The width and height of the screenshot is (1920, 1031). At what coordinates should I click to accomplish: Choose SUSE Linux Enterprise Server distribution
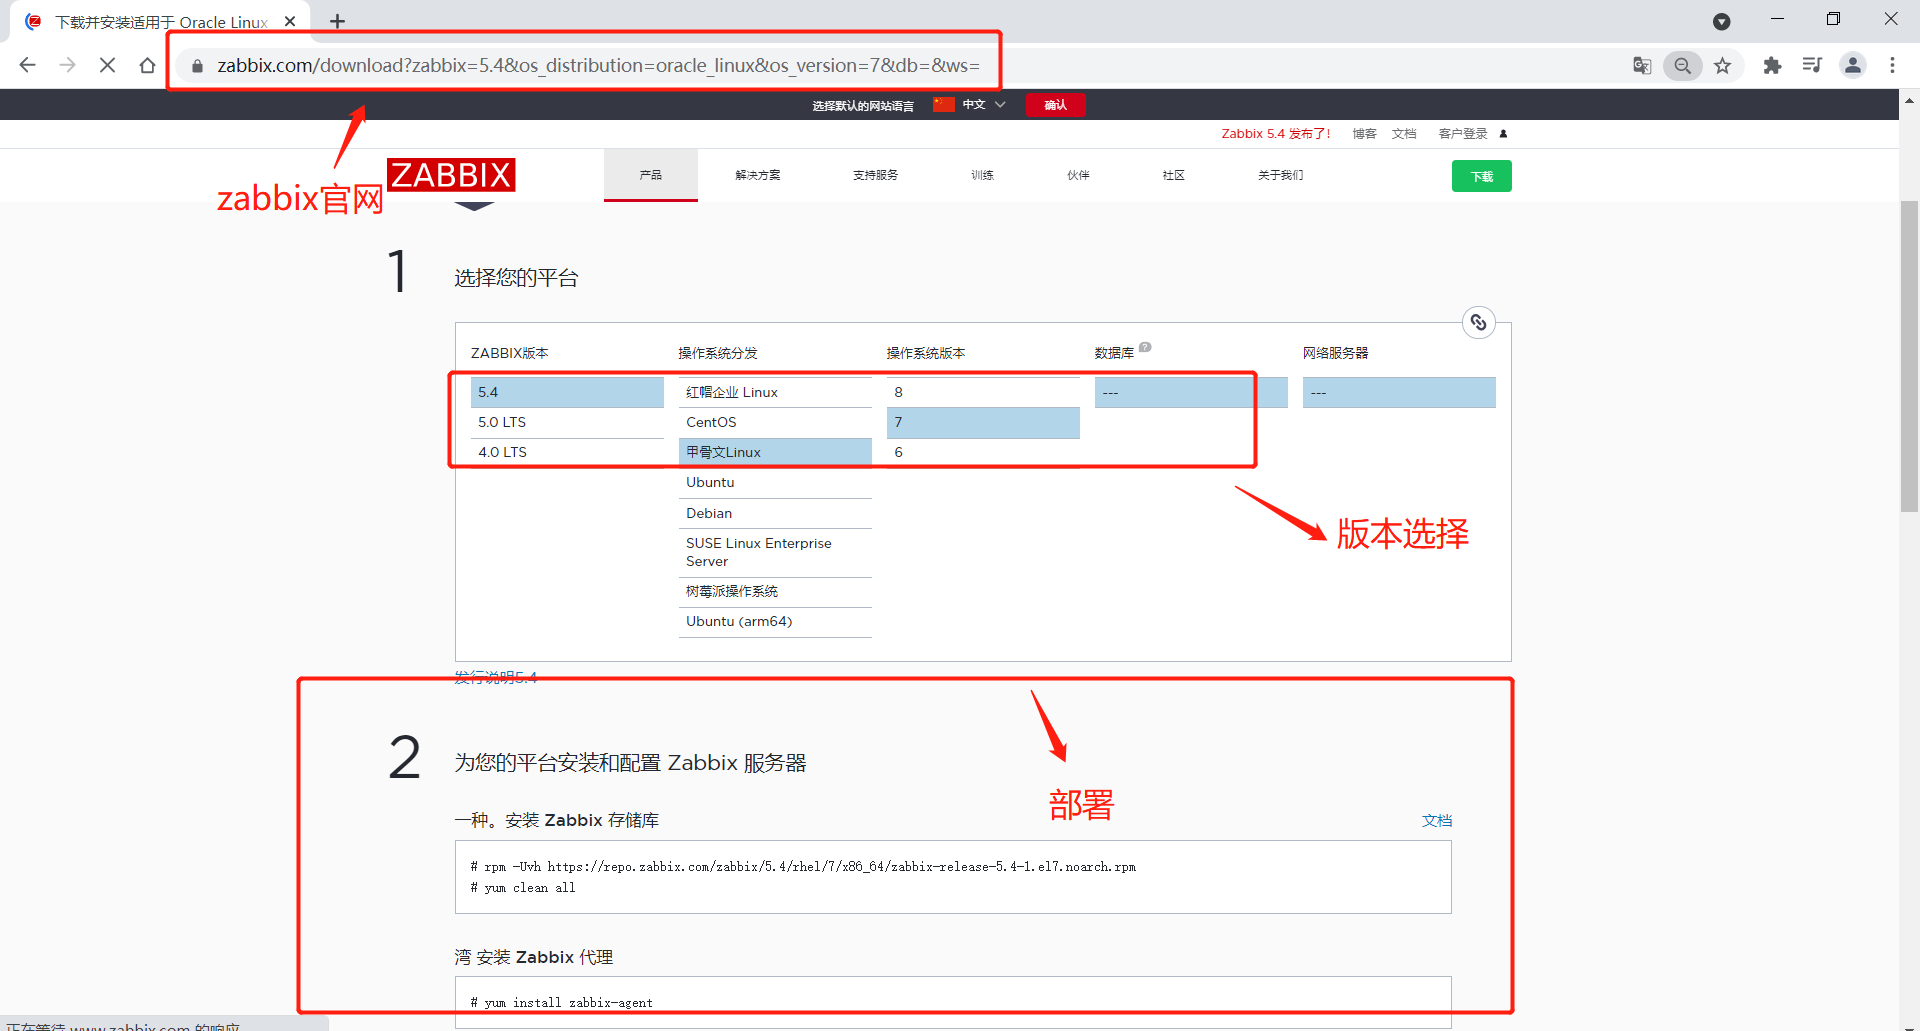point(775,552)
